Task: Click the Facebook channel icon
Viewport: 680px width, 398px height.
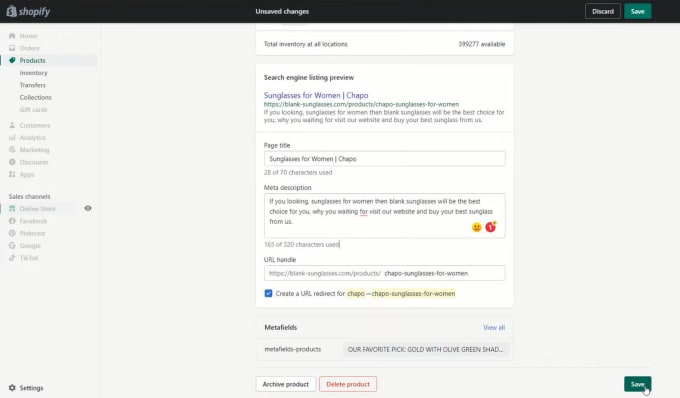Action: (12, 221)
